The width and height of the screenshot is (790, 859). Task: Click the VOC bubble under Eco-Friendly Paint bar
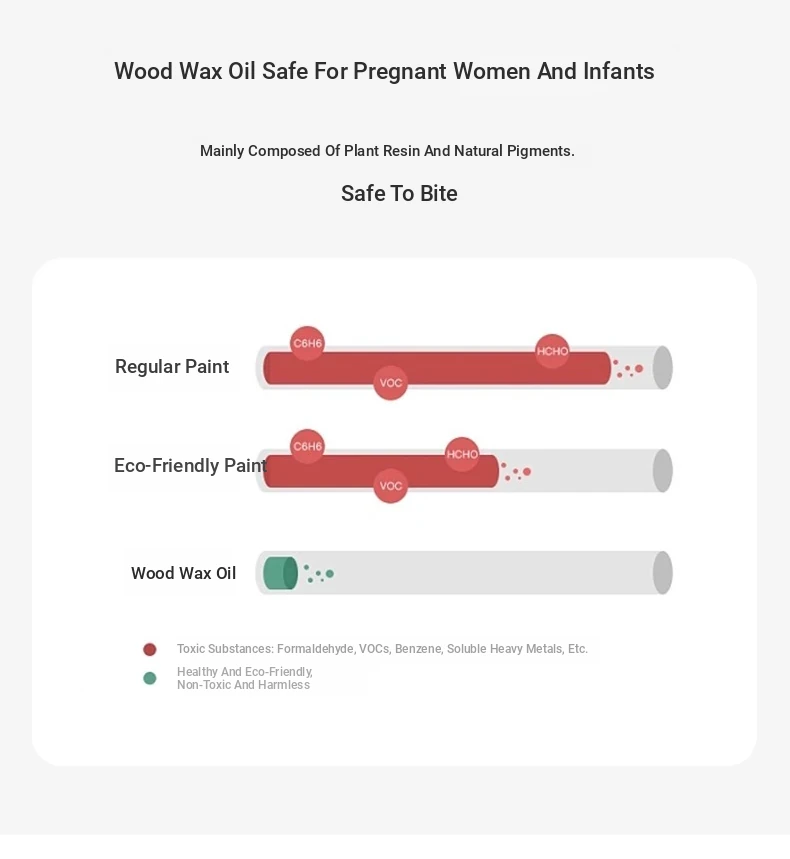[391, 486]
